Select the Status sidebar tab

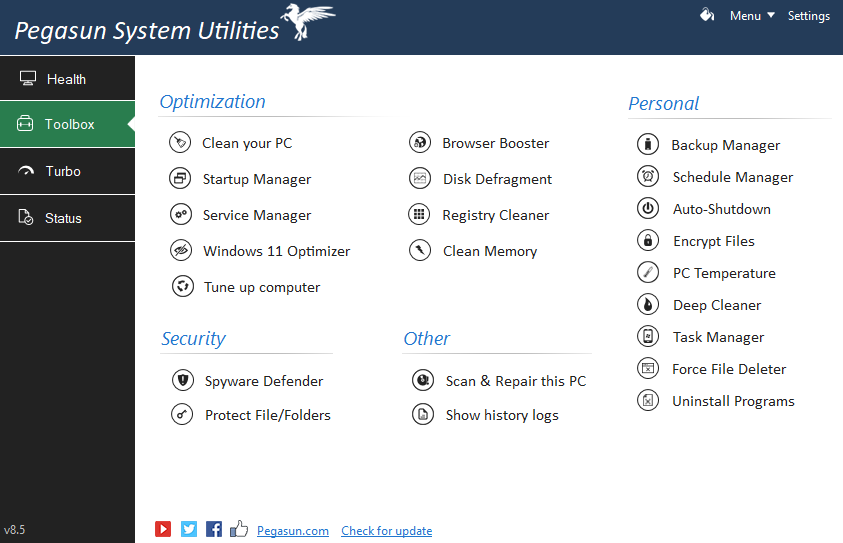point(67,218)
